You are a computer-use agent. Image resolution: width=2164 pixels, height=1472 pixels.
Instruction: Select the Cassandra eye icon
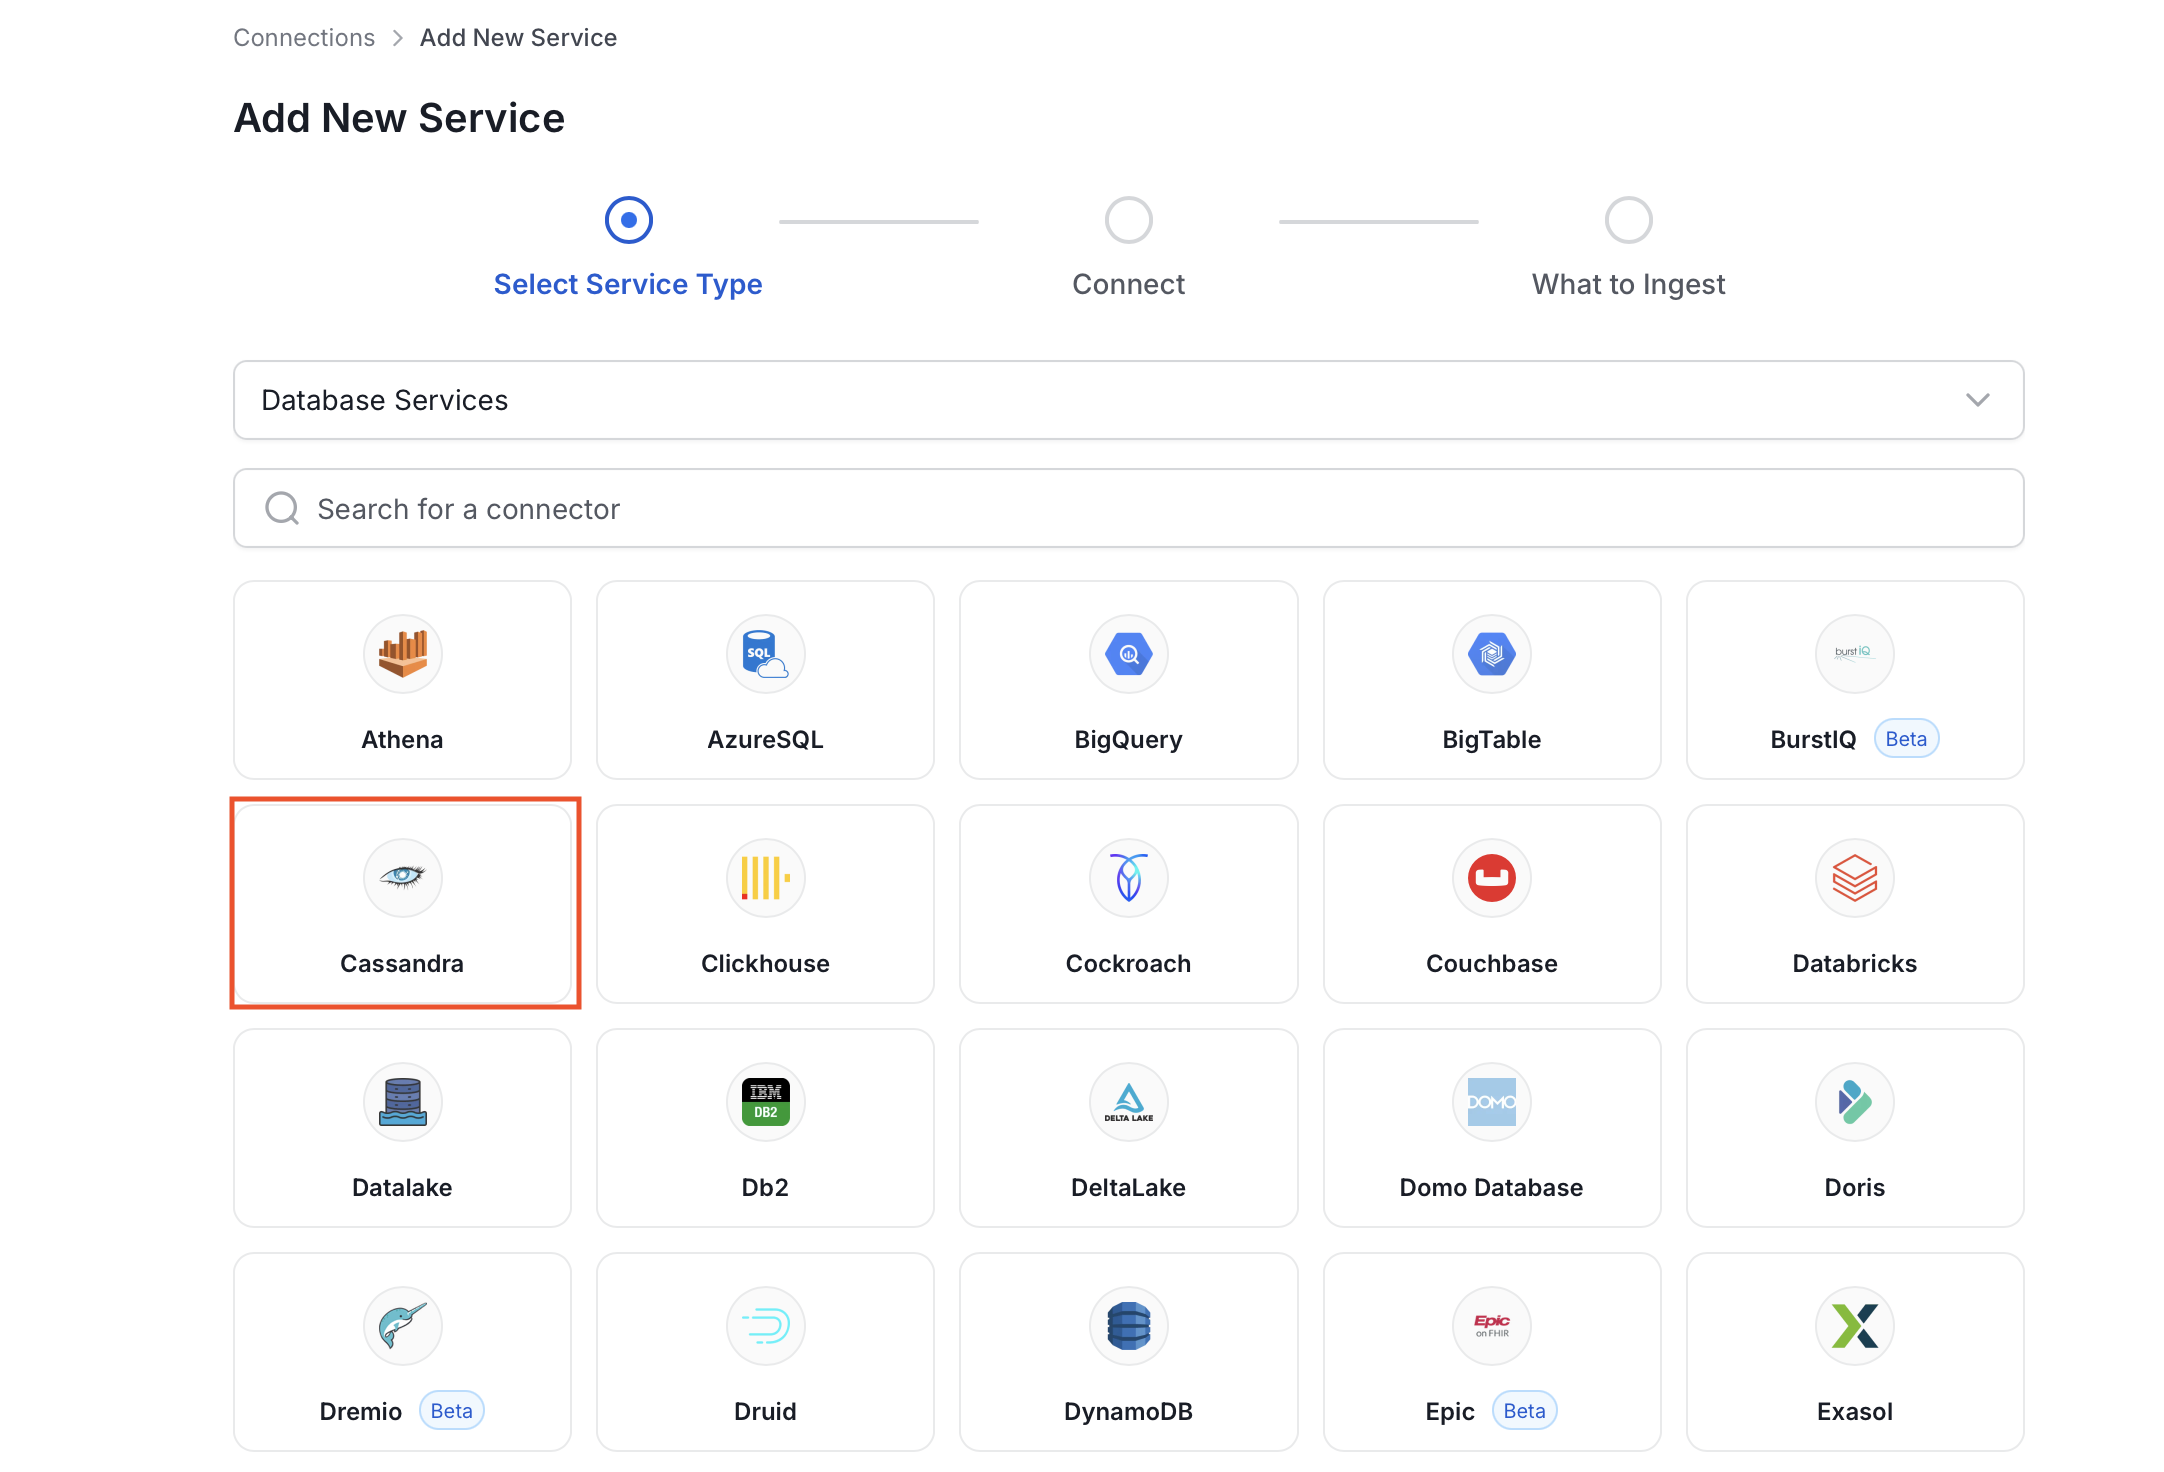(403, 878)
